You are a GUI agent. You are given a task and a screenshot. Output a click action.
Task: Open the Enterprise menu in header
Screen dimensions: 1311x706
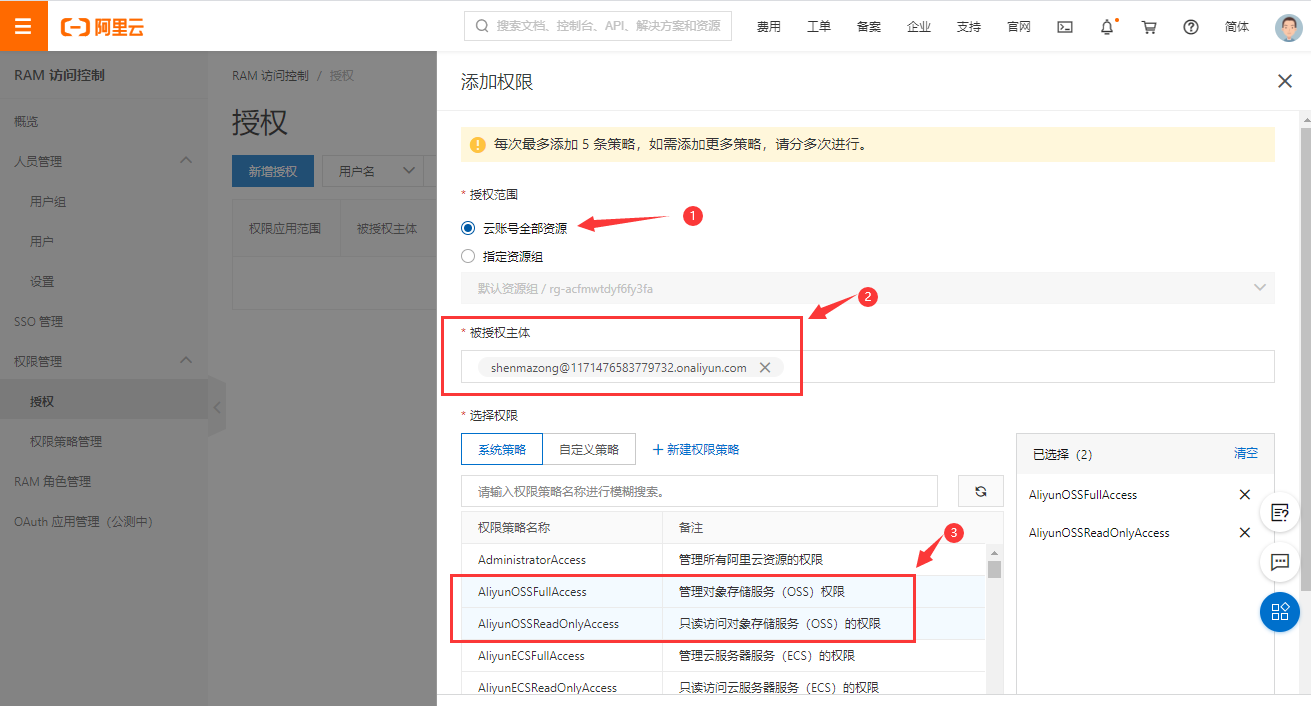[x=919, y=27]
